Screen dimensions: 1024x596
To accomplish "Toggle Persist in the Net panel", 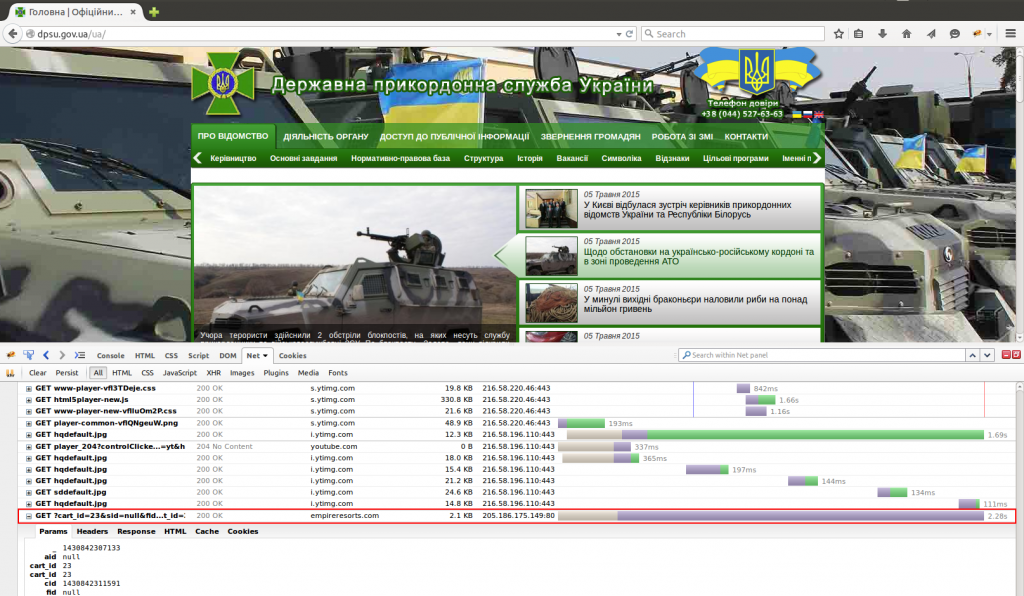I will (x=67, y=373).
